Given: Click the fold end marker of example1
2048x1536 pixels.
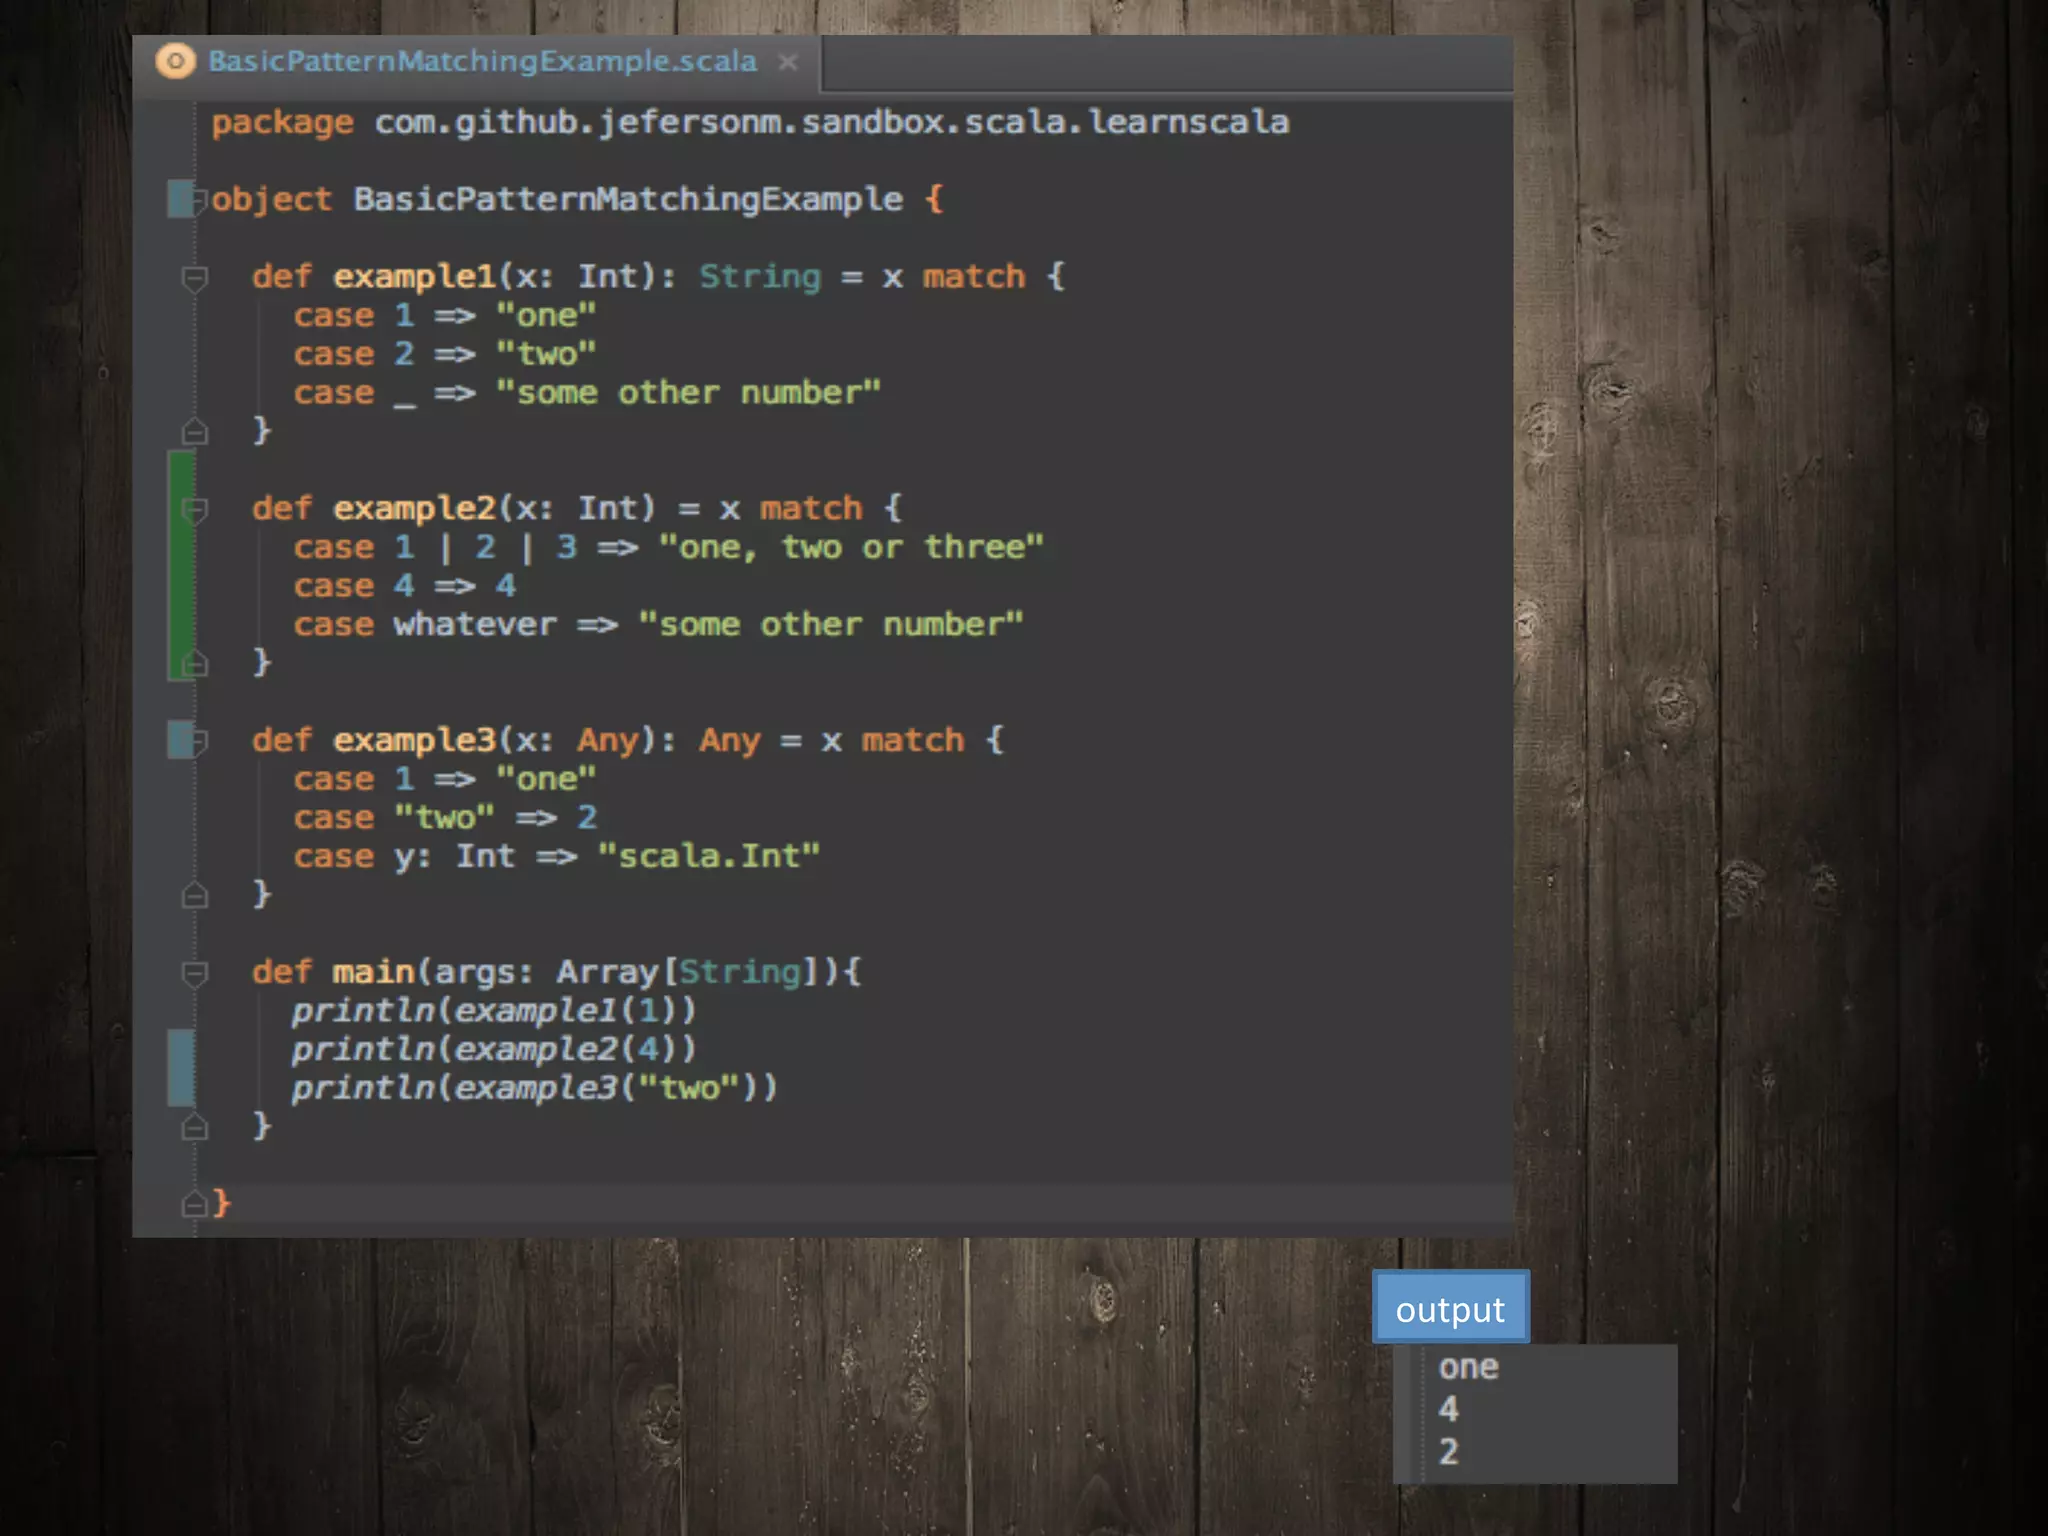Looking at the screenshot, I should [x=195, y=432].
